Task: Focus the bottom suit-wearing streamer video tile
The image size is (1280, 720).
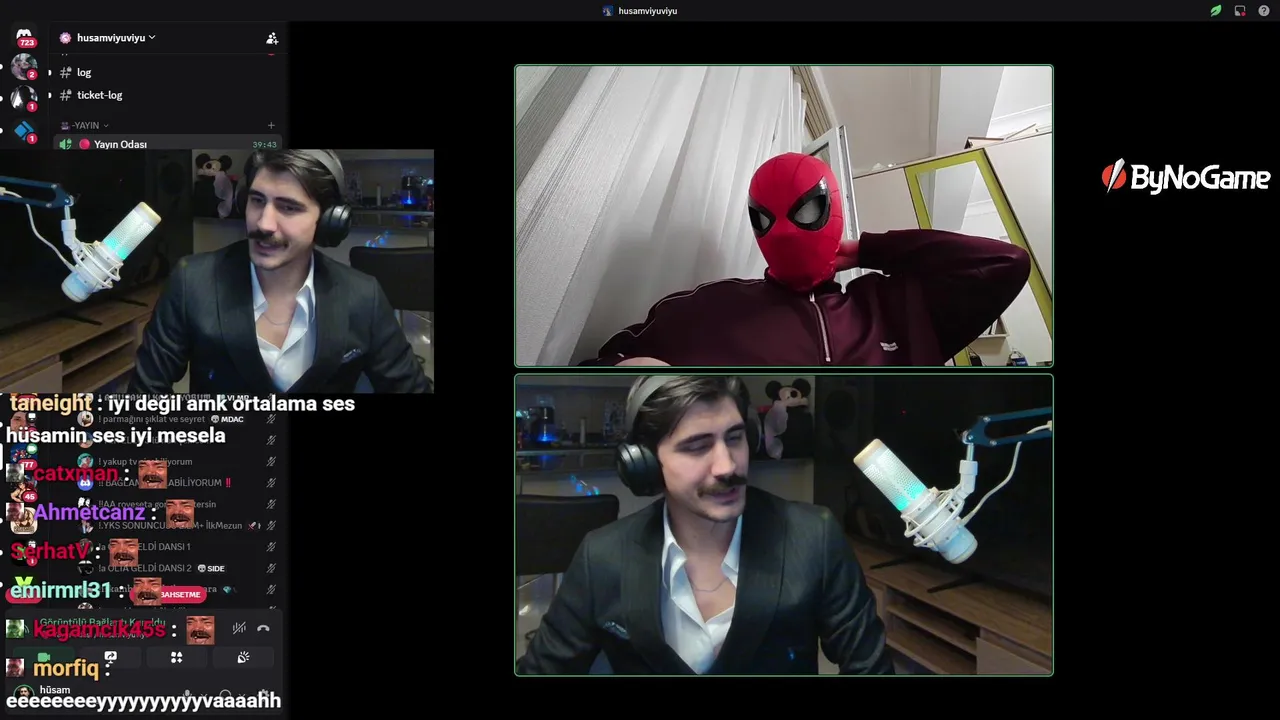Action: (784, 525)
